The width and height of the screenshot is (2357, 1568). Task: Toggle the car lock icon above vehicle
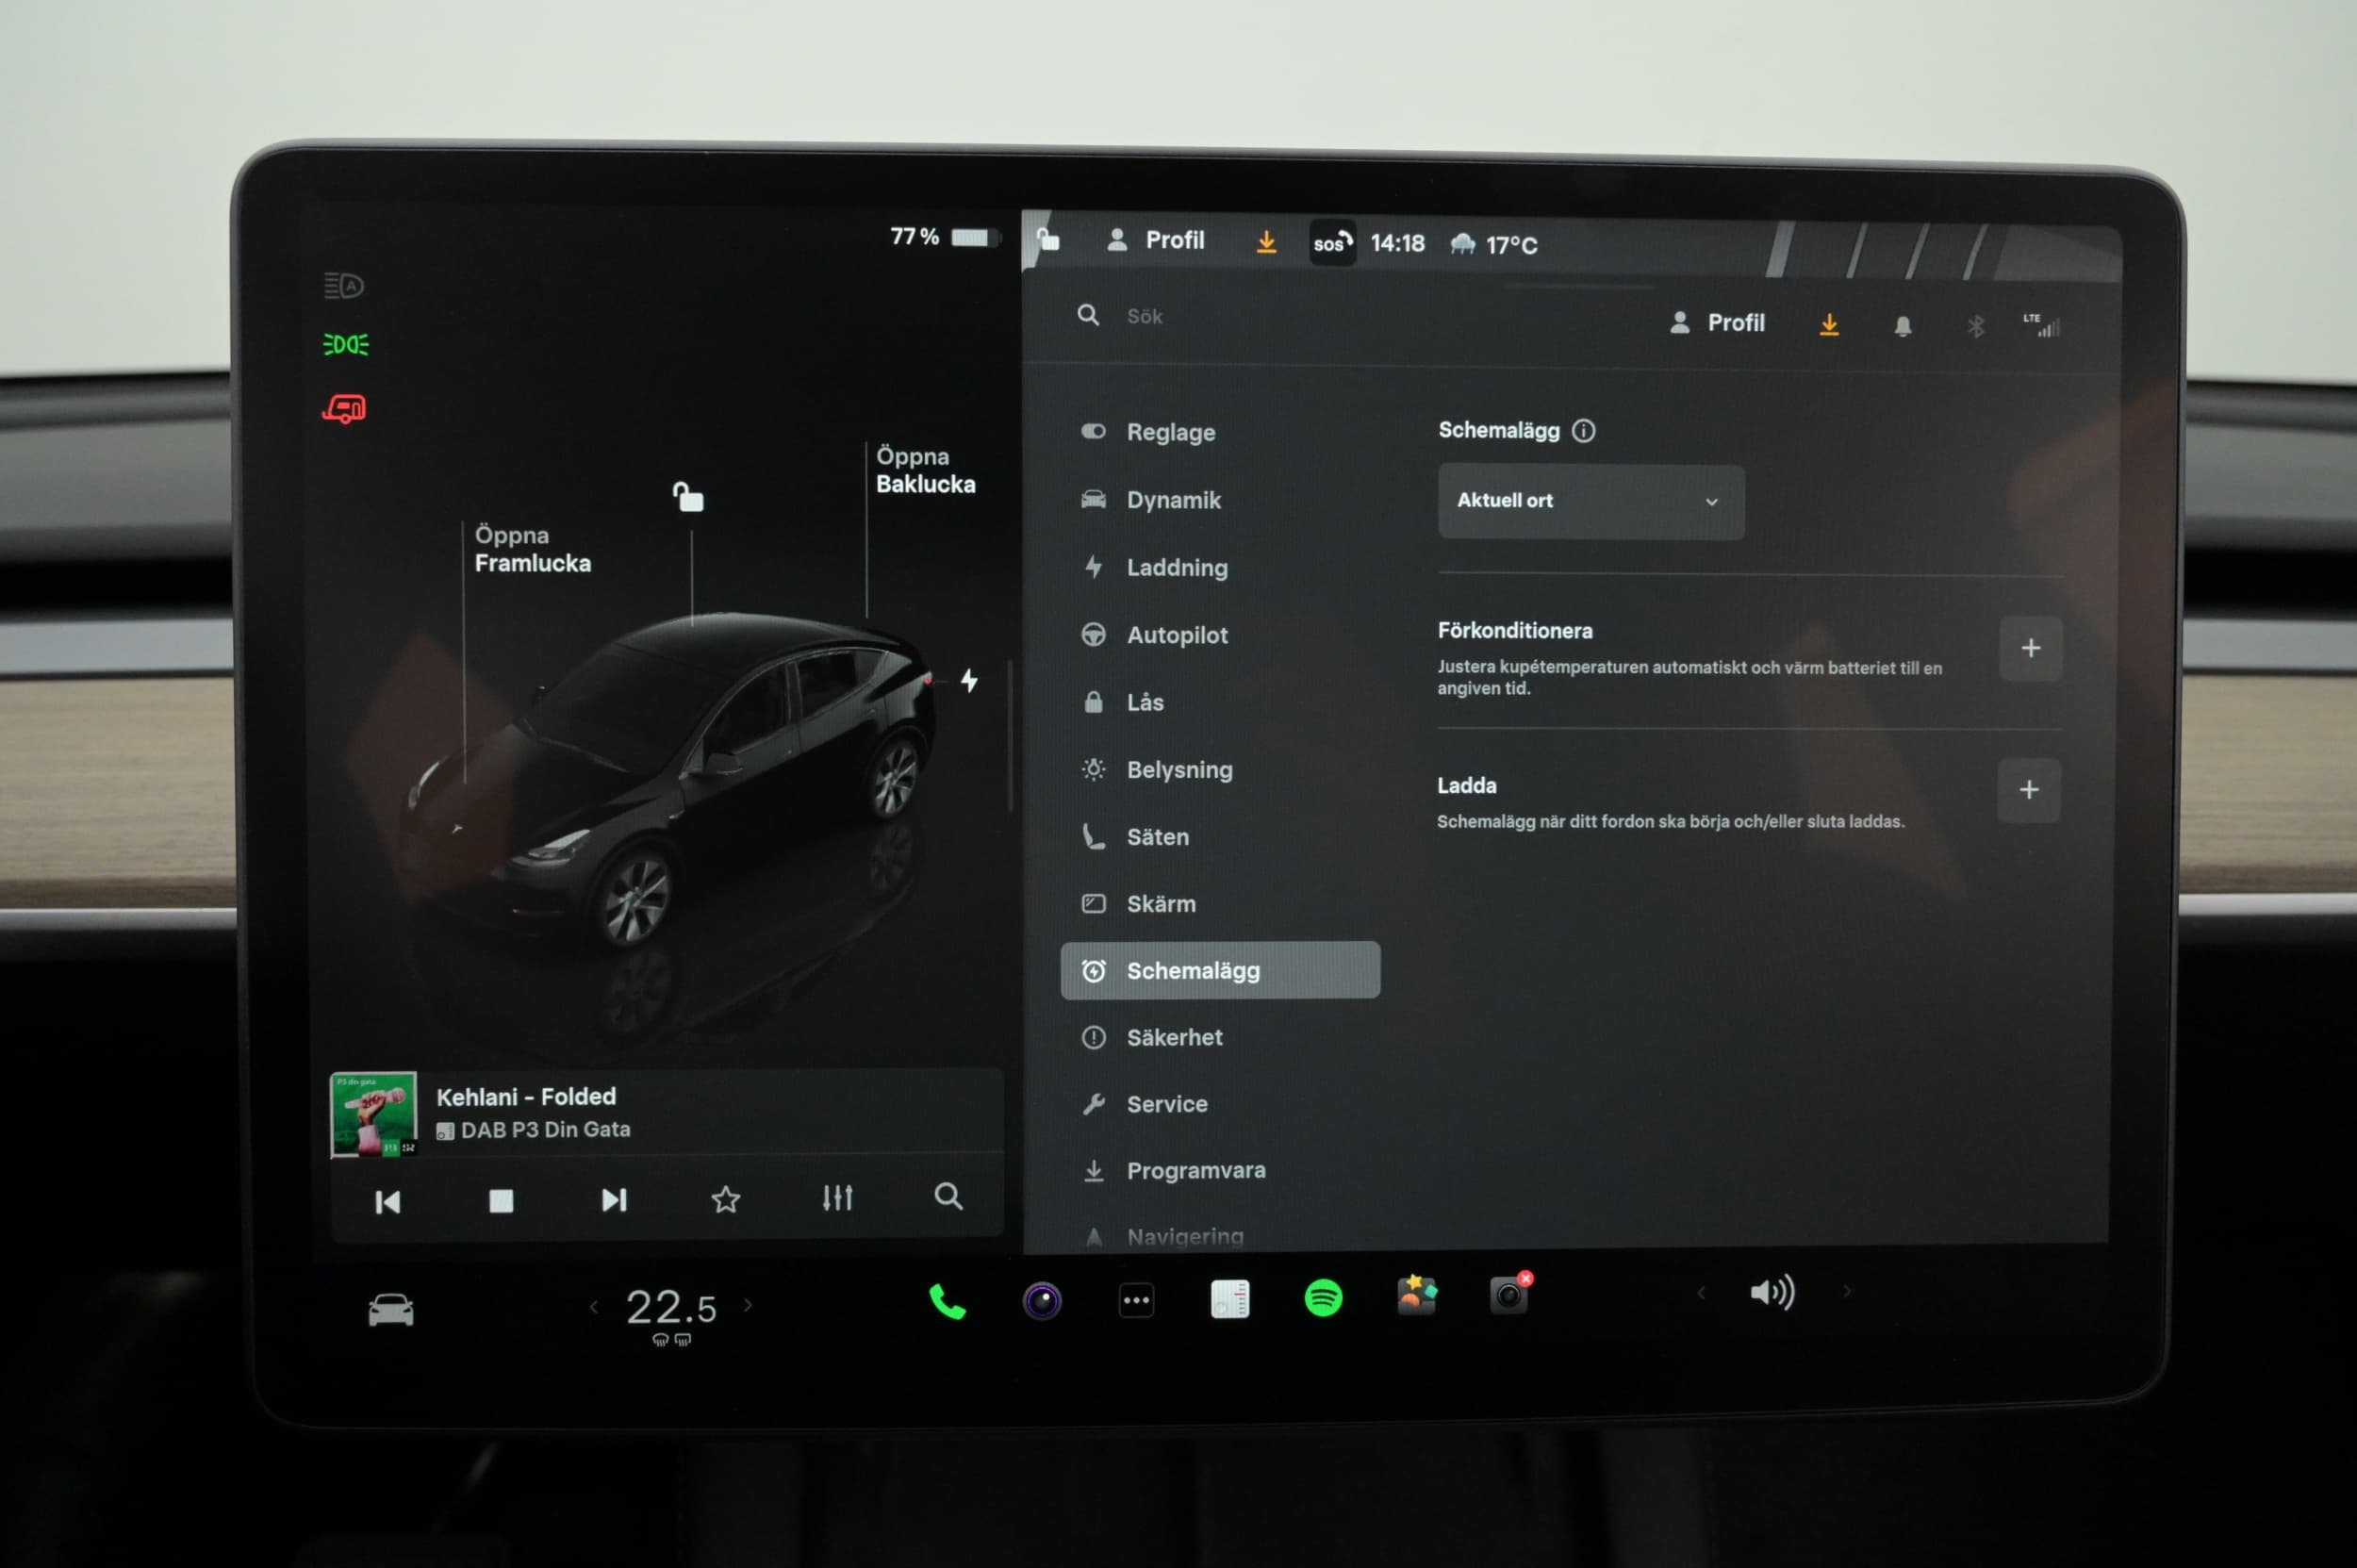(688, 497)
